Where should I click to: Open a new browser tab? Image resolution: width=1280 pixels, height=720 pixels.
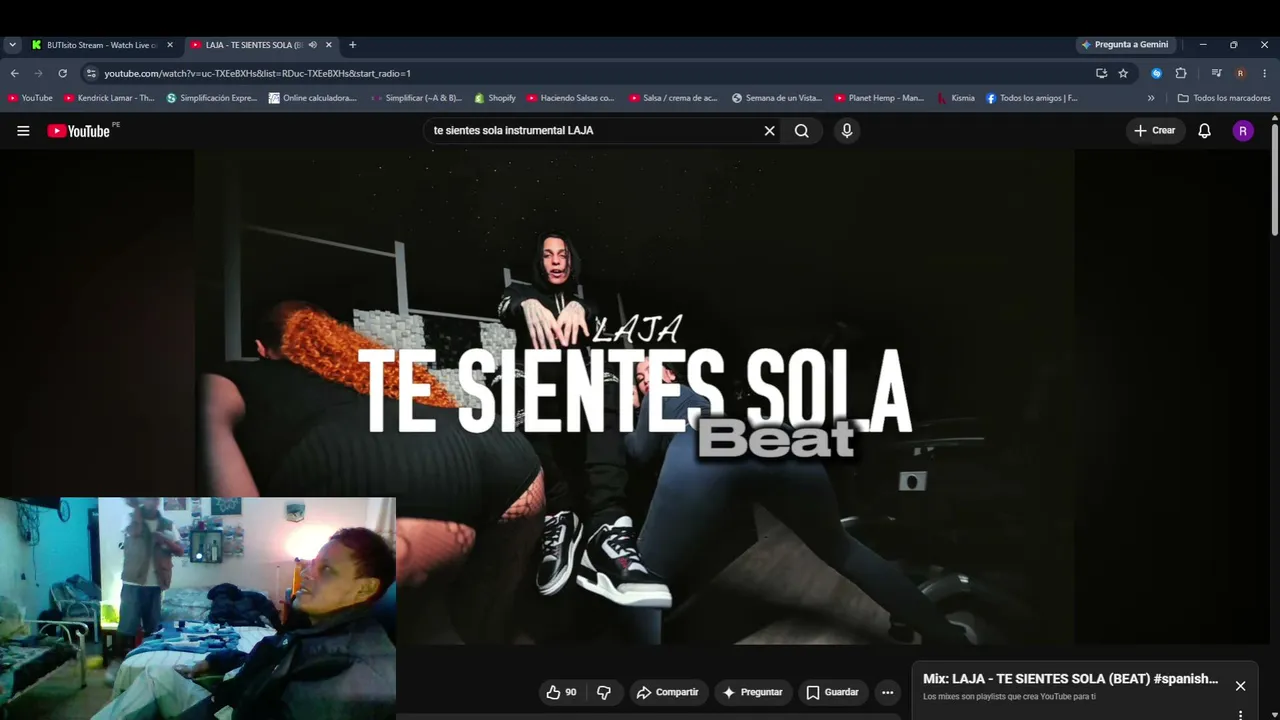coord(352,45)
